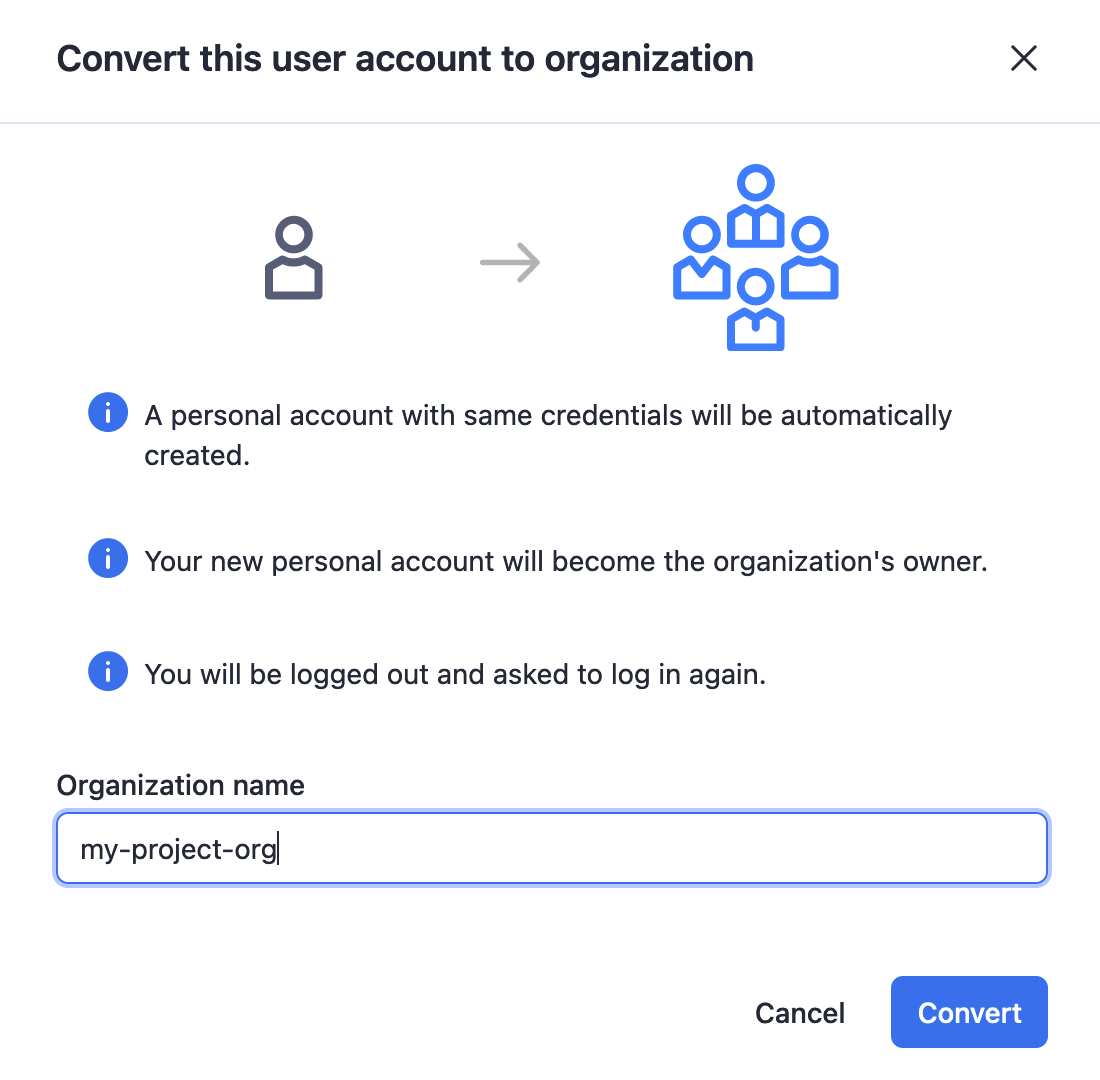Click the text my-project-org in the field

click(176, 847)
